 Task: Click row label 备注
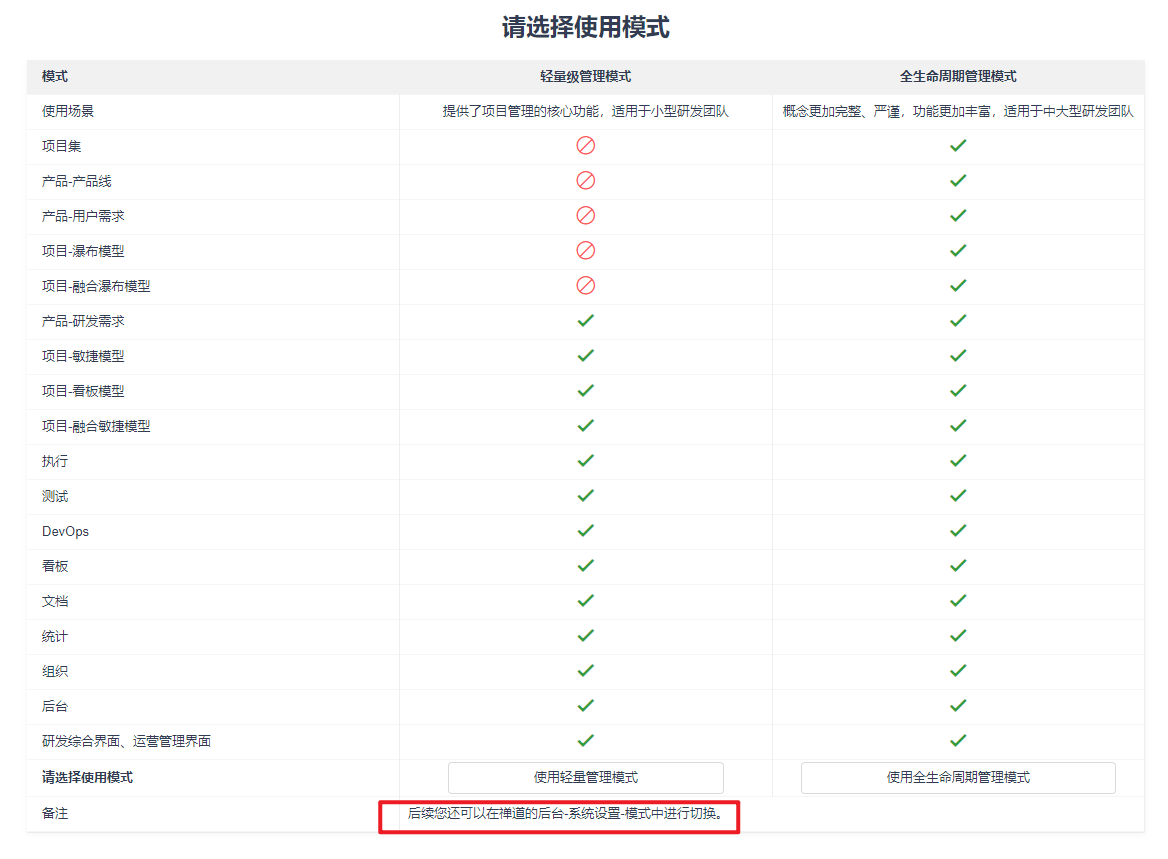(x=54, y=814)
